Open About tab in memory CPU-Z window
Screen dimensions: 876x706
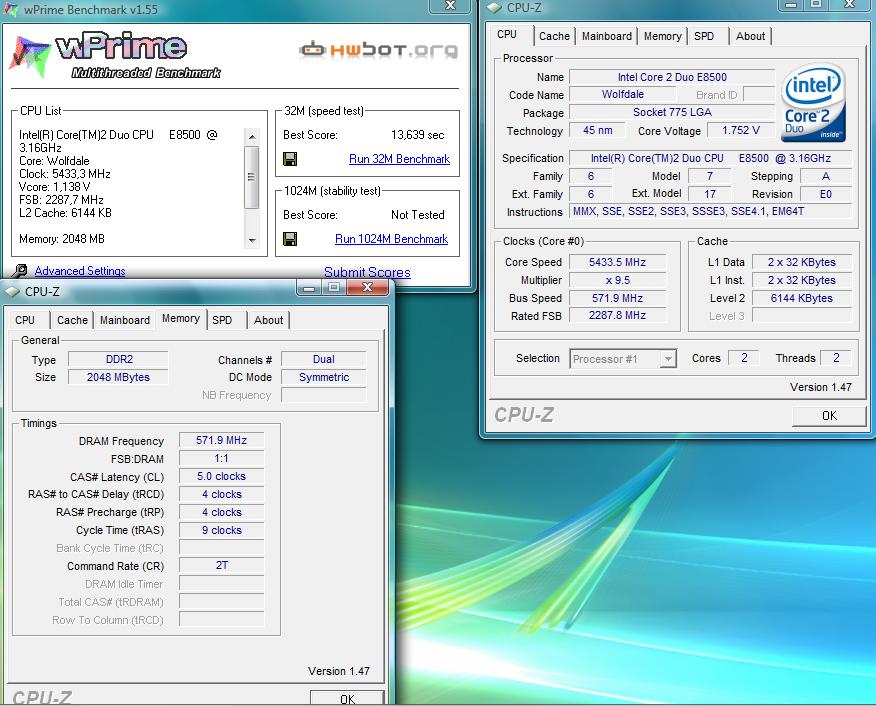268,320
